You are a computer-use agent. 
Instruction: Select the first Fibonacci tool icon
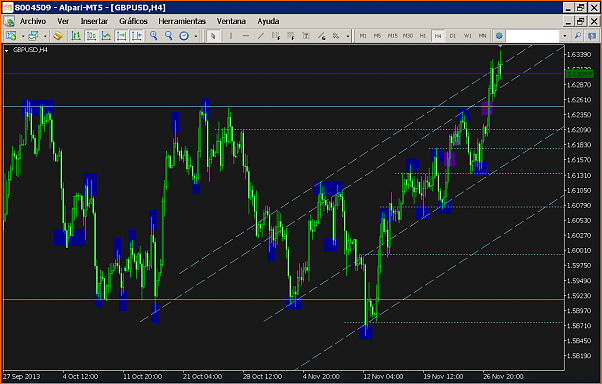[276, 36]
